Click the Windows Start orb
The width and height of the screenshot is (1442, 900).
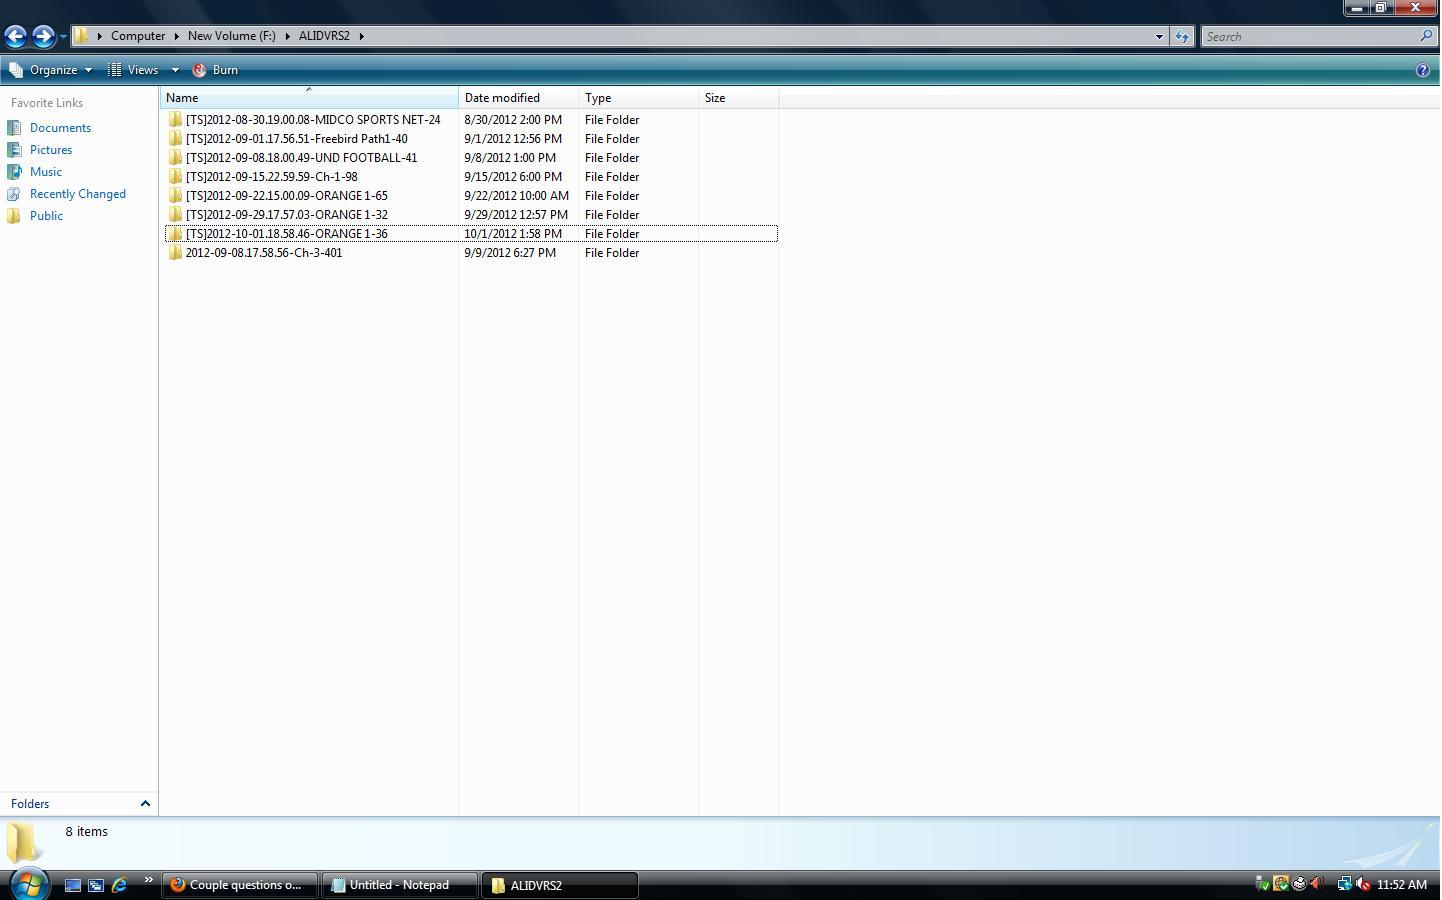point(29,884)
